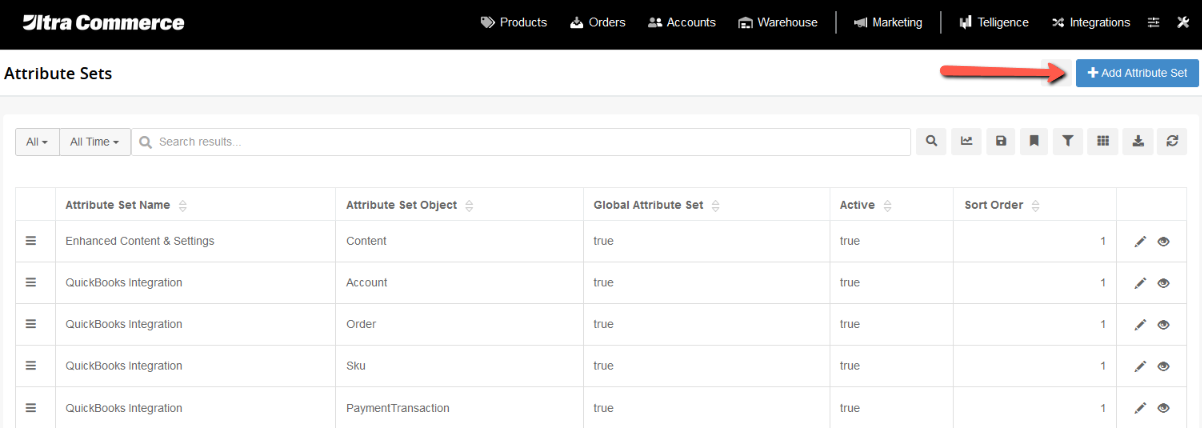The width and height of the screenshot is (1202, 428).
Task: Open the Accounts menu
Action: click(682, 22)
